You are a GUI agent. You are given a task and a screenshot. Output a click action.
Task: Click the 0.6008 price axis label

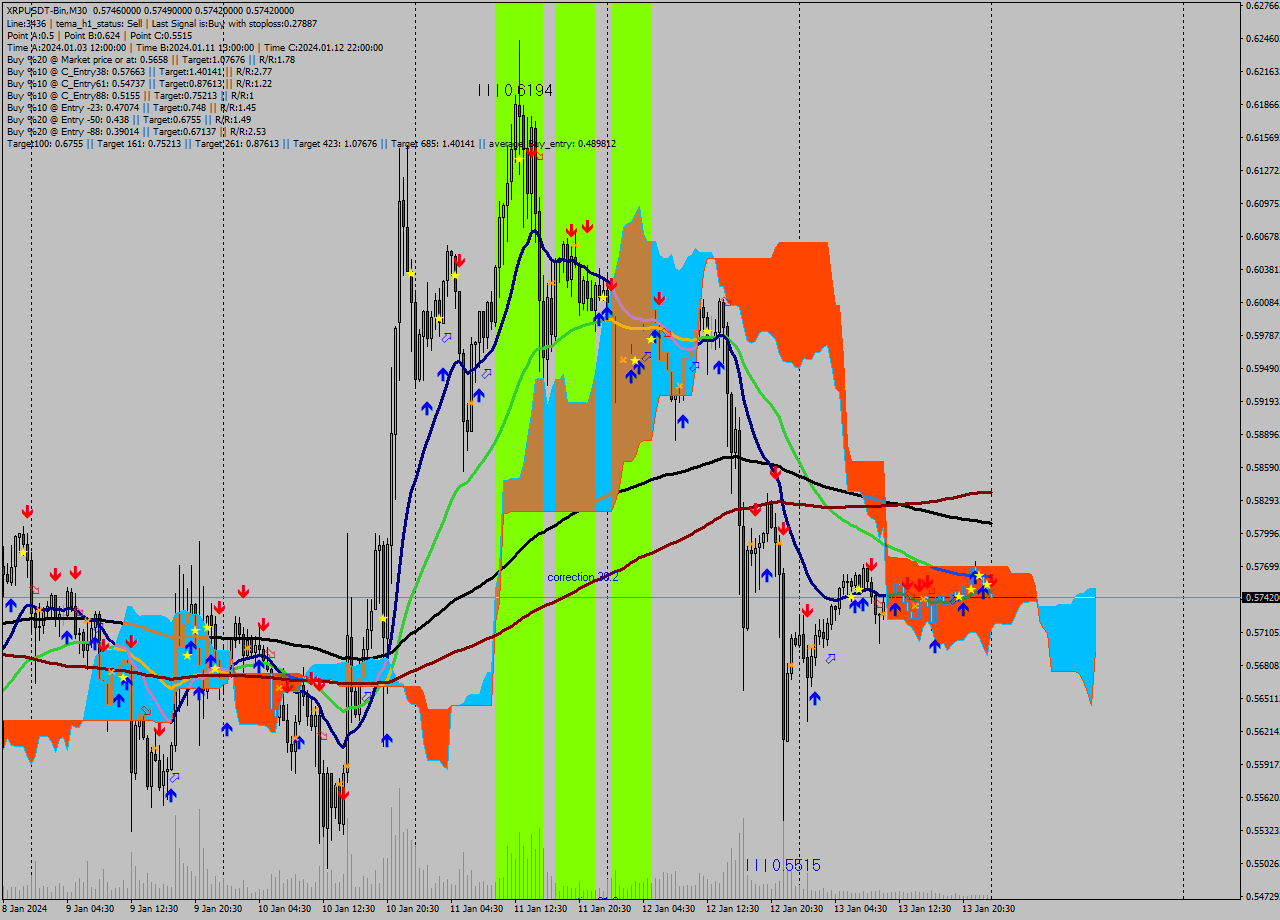[x=1262, y=302]
